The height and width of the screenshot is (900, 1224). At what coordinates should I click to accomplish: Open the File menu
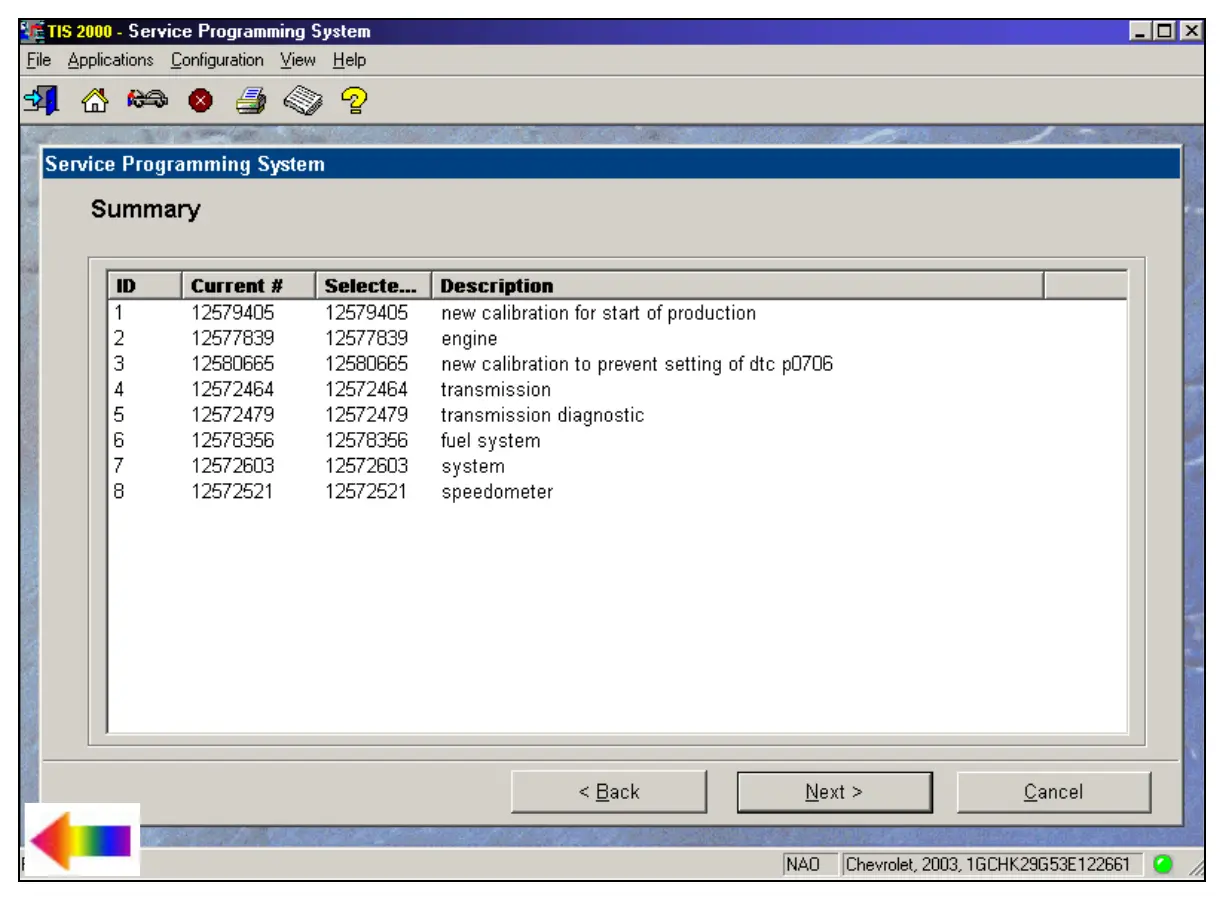point(39,60)
